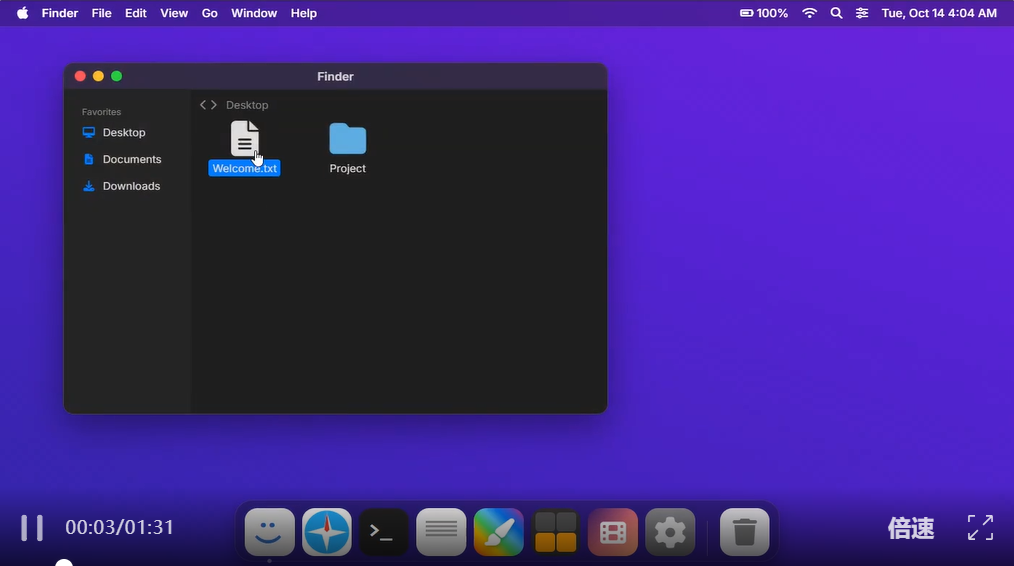The width and height of the screenshot is (1014, 566).
Task: Open the Control Center toggles icon
Action: click(x=862, y=13)
